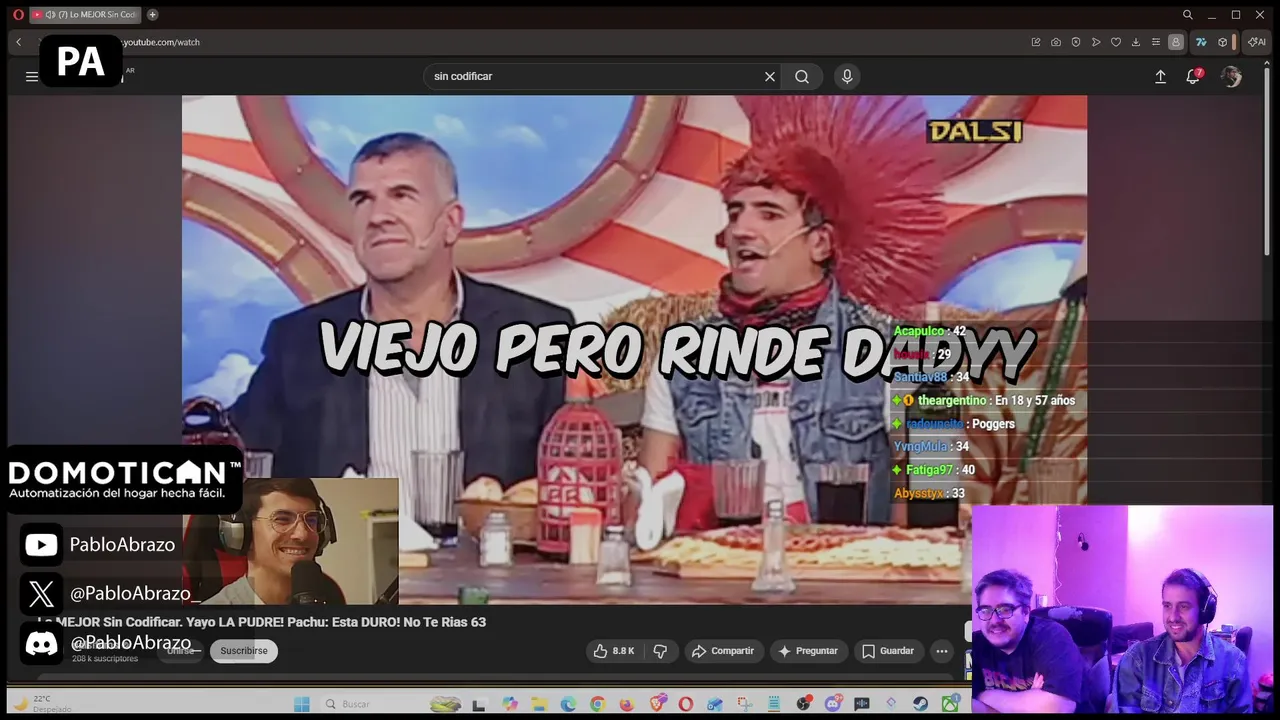Open Opera's tab search magnifier
The image size is (1280, 720).
(1188, 14)
